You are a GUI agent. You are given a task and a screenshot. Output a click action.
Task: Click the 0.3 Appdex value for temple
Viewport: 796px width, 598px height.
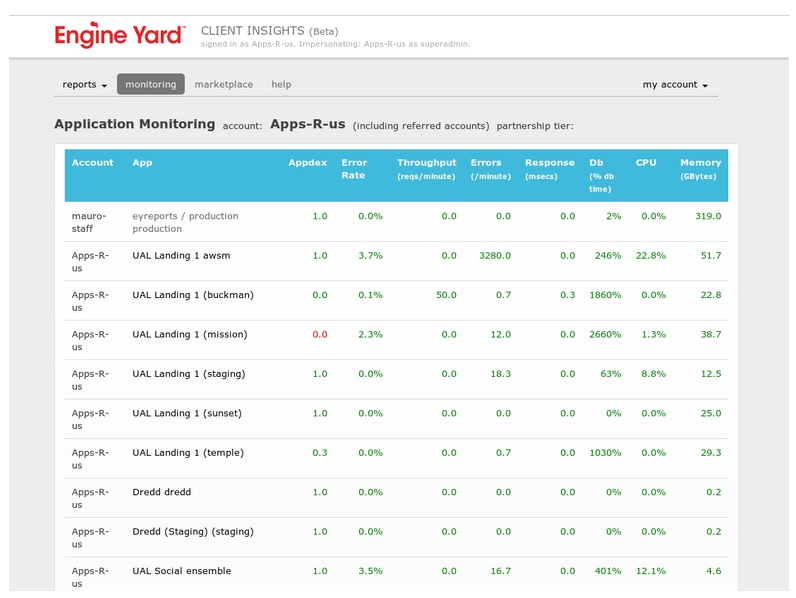(x=320, y=453)
